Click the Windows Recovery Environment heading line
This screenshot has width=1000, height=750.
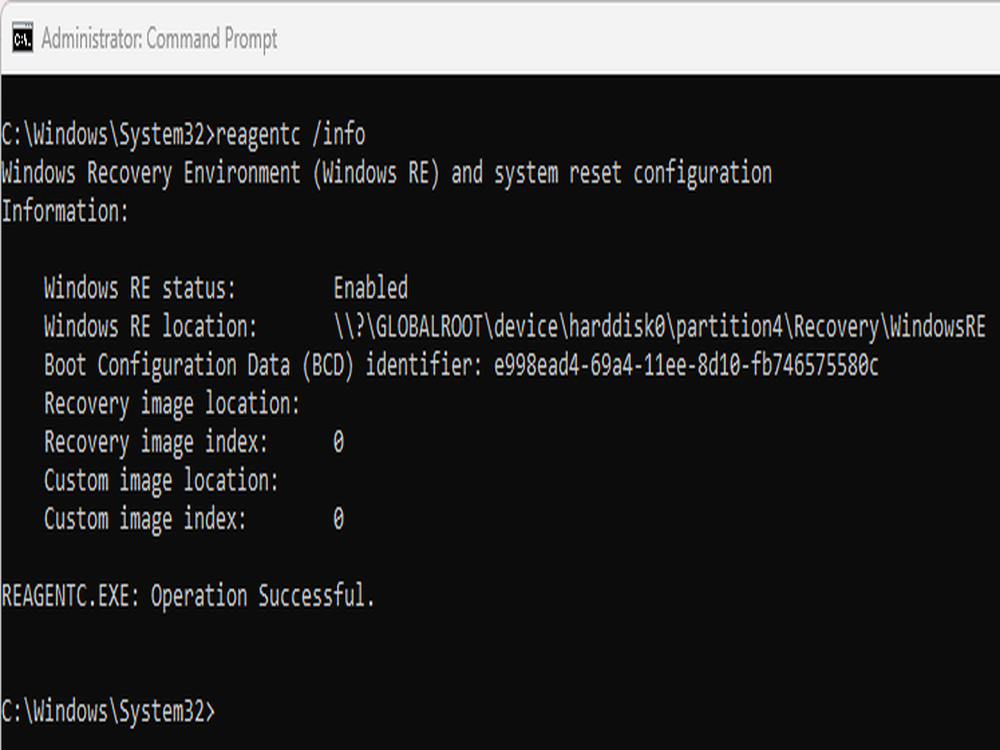tap(385, 173)
